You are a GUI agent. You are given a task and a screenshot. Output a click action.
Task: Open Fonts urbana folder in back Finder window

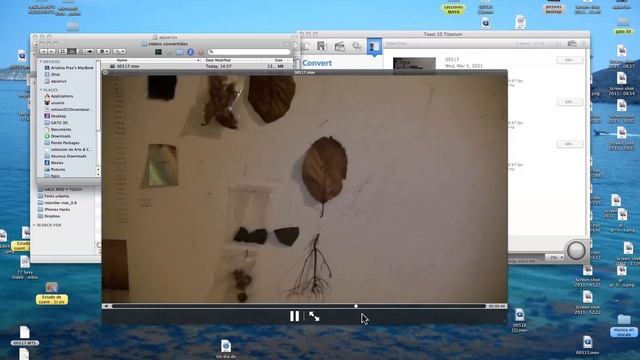[53, 196]
